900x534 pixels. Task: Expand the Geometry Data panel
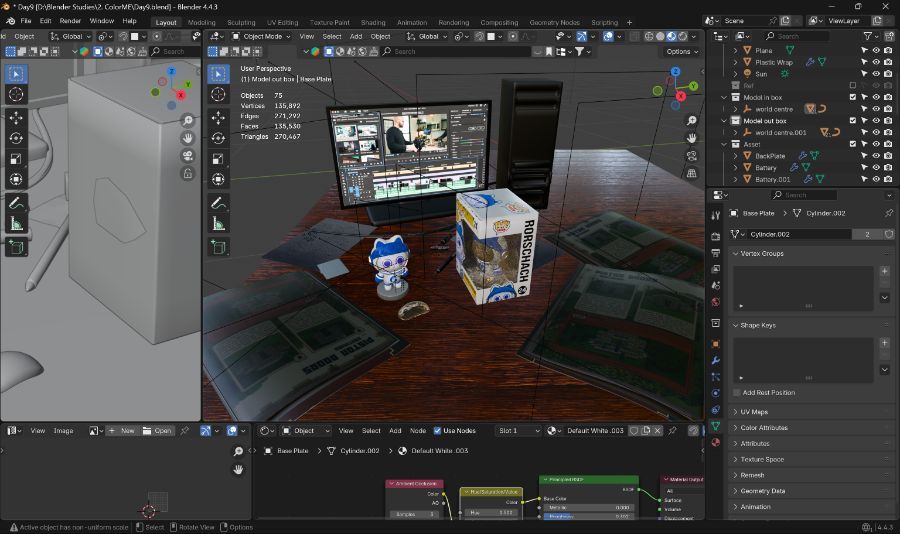coord(762,491)
